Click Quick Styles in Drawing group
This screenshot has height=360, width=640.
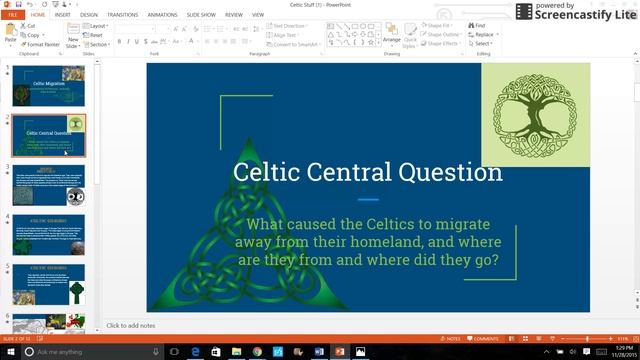(x=409, y=36)
